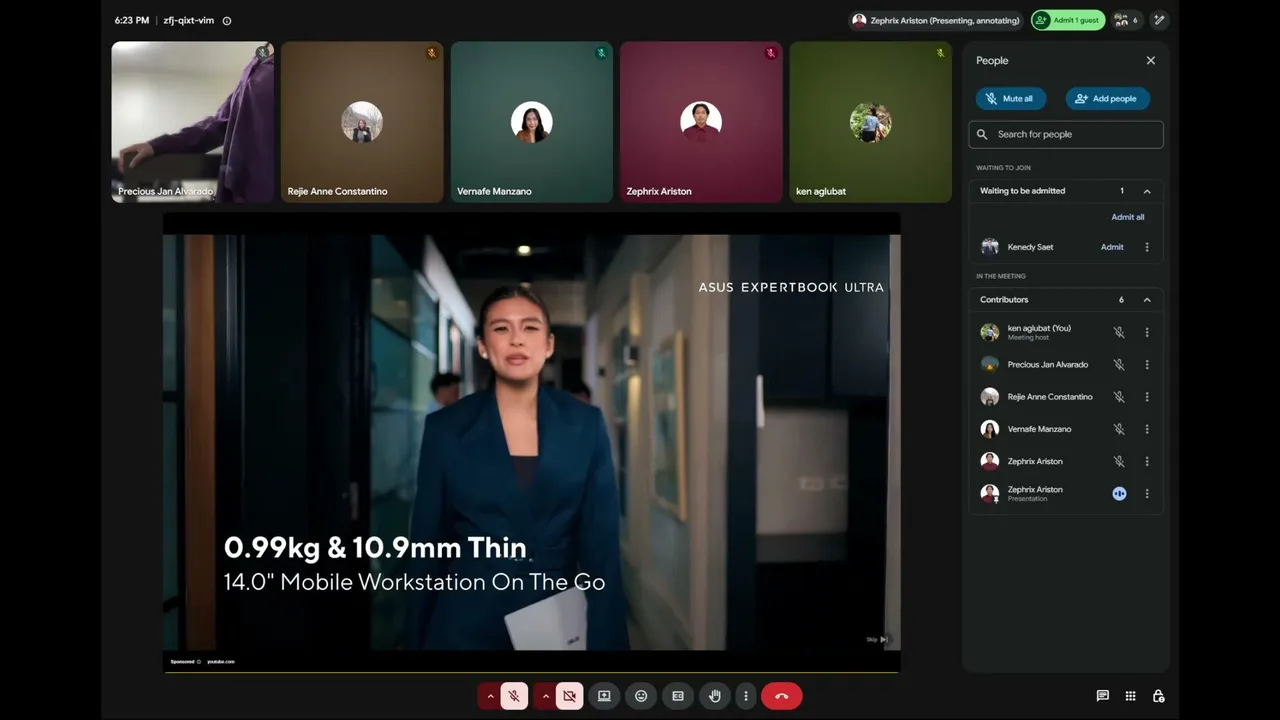The image size is (1280, 720).
Task: Open the Activities grid icon
Action: [1130, 696]
